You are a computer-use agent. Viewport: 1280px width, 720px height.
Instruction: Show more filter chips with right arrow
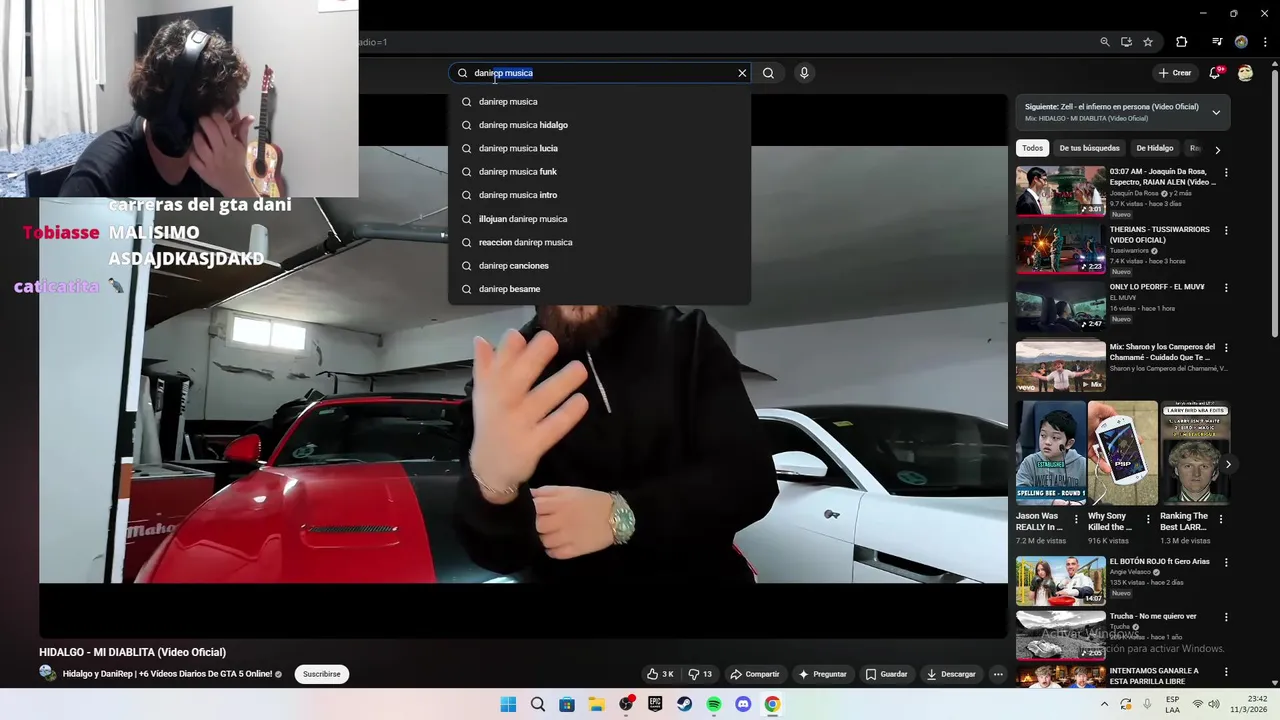click(1217, 149)
